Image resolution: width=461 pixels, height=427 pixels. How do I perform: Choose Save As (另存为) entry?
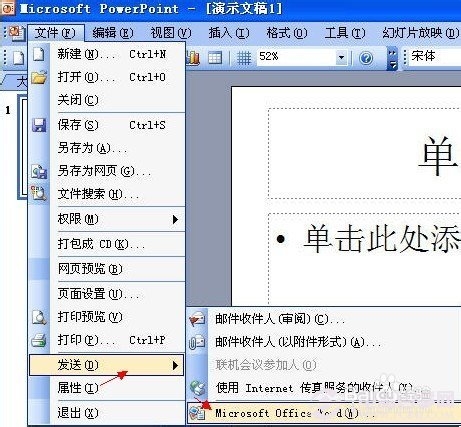pos(107,148)
